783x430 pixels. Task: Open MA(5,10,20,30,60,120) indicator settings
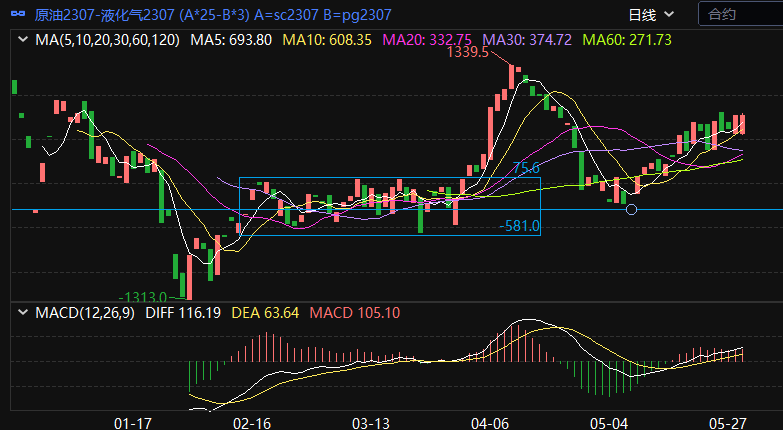click(108, 40)
